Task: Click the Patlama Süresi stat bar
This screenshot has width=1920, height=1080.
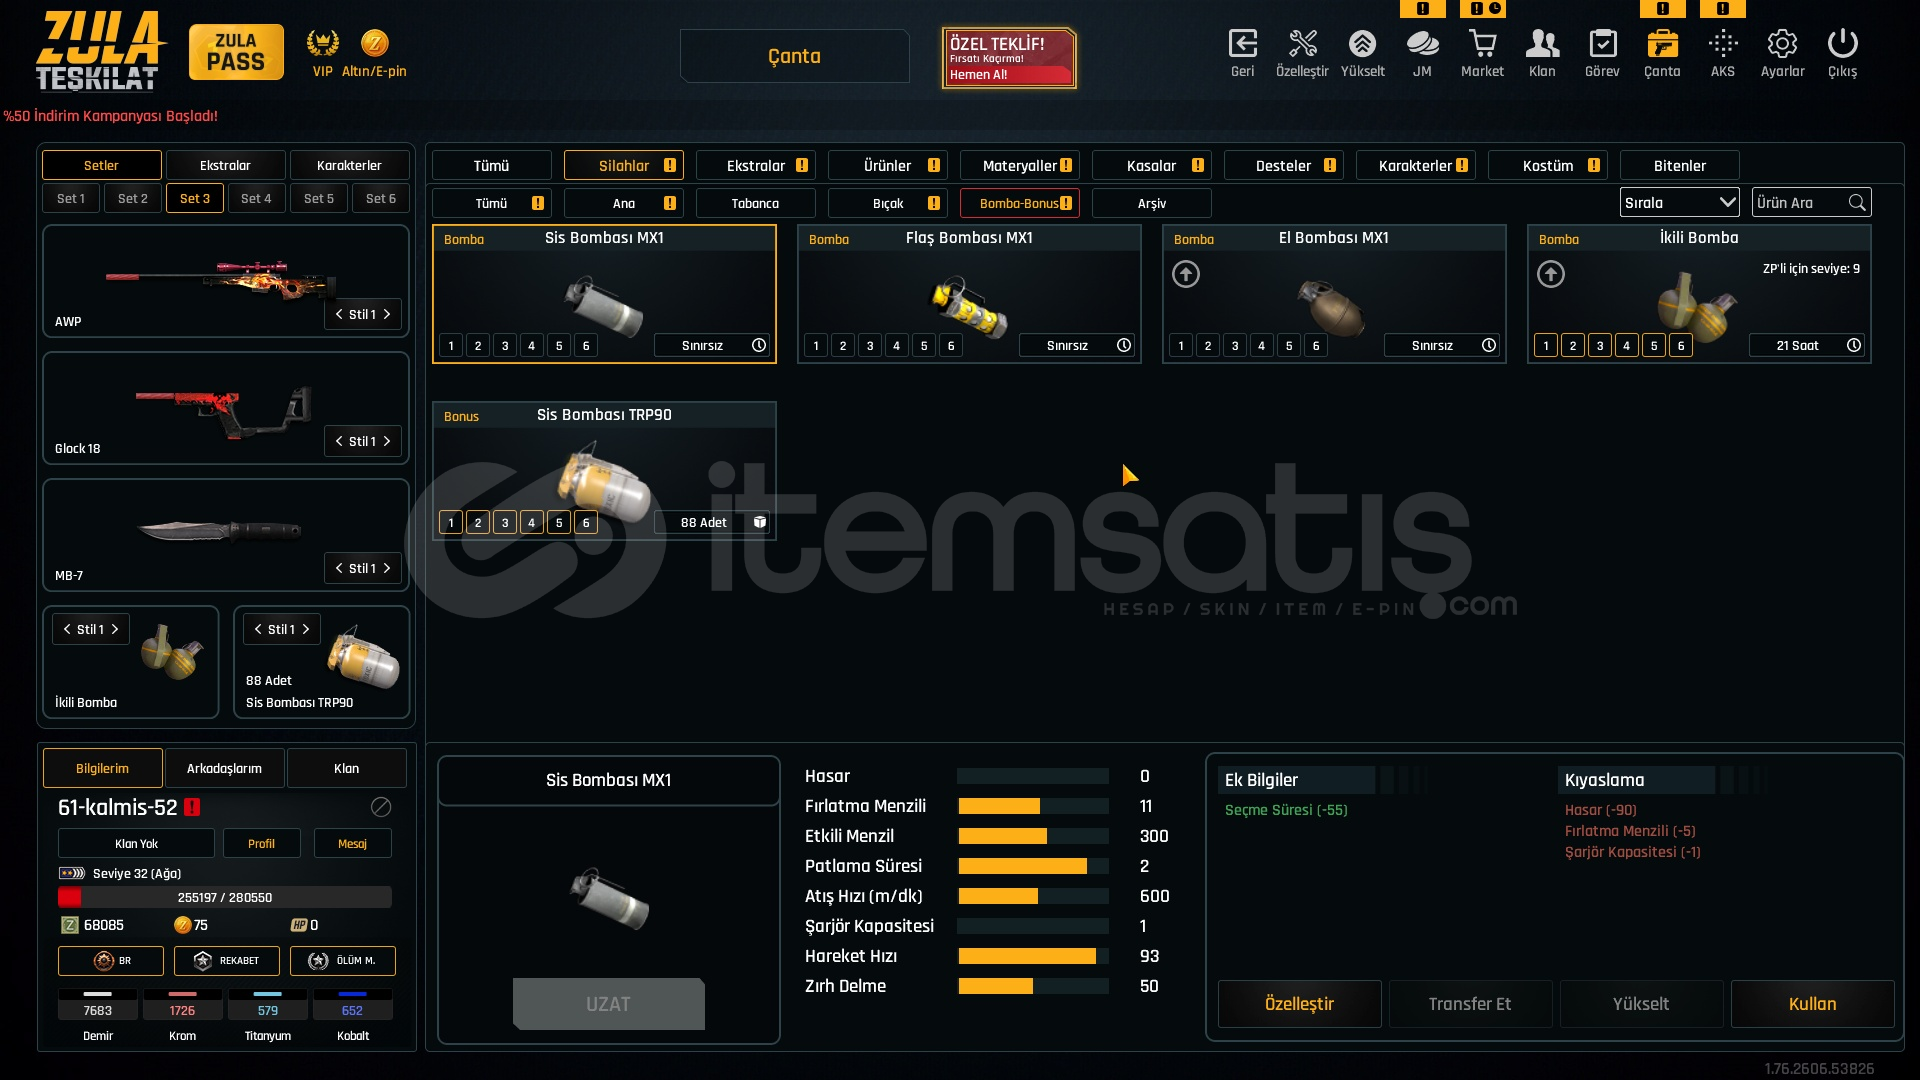Action: pyautogui.click(x=1033, y=866)
